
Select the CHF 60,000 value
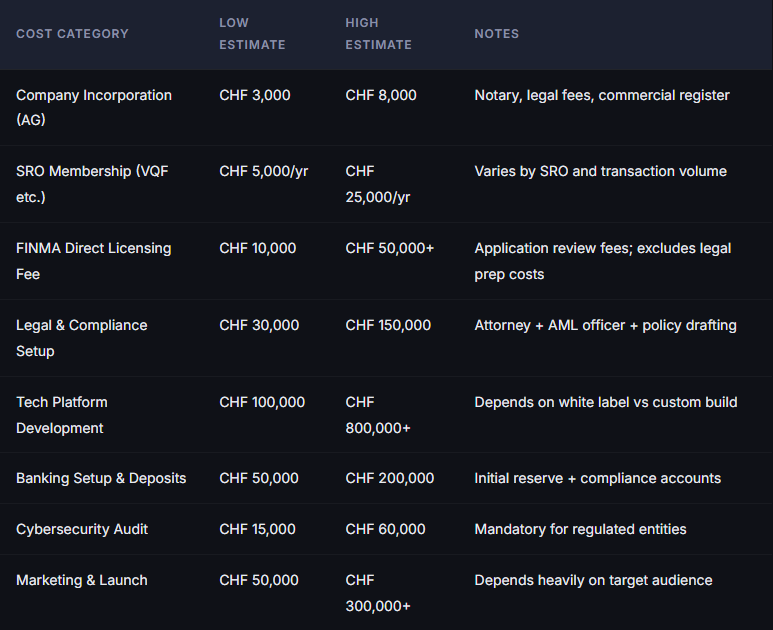coord(385,529)
